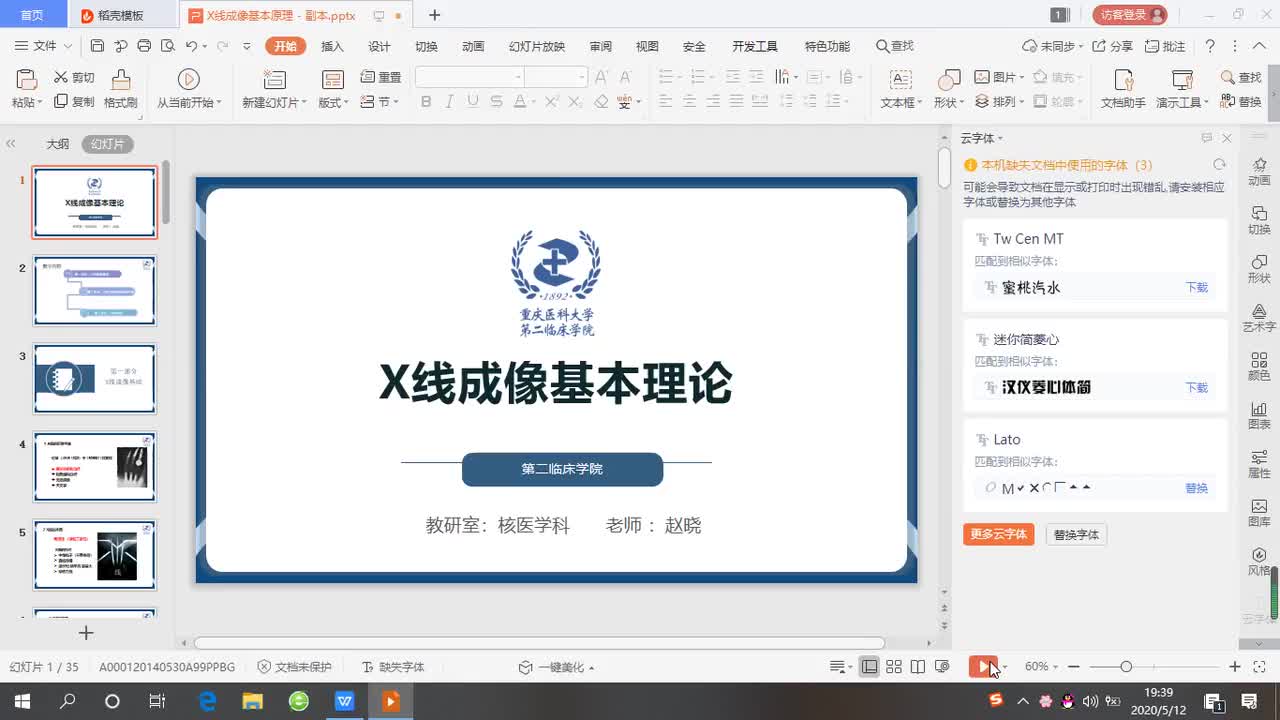Image resolution: width=1280 pixels, height=720 pixels.
Task: Open the Insert (插入) tab
Action: (x=332, y=46)
